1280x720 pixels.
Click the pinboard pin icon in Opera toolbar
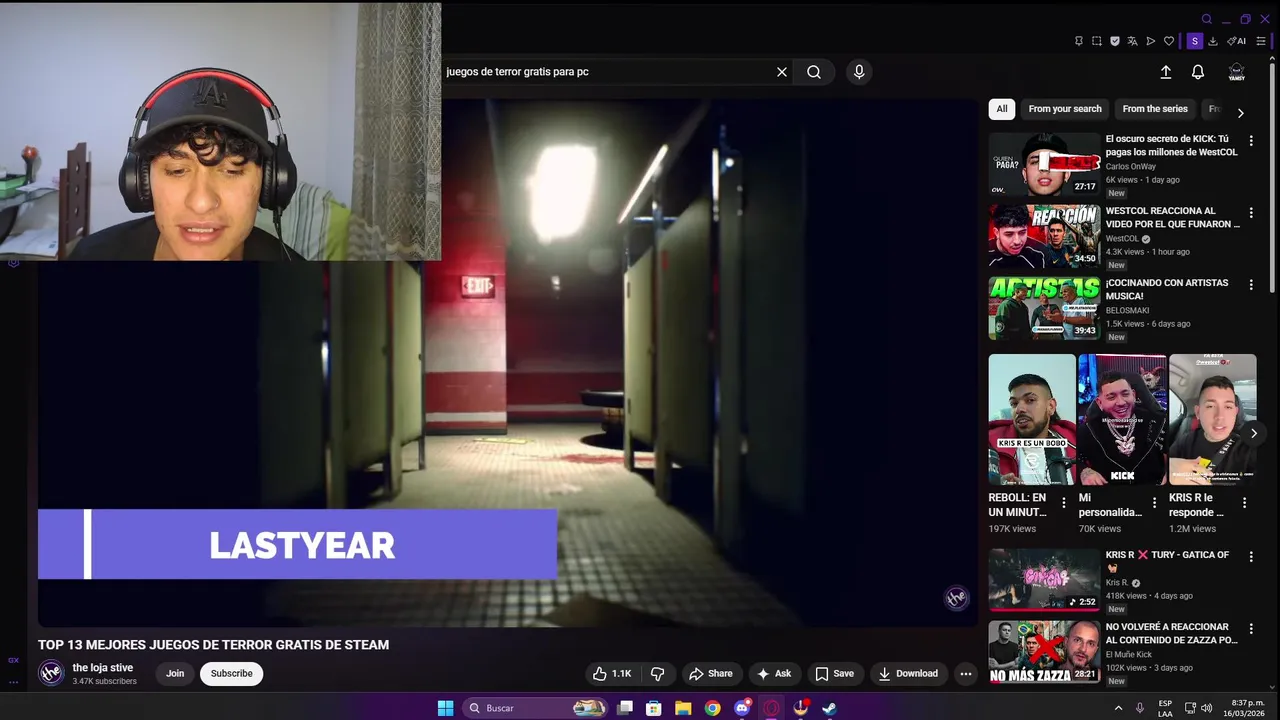[x=1078, y=41]
